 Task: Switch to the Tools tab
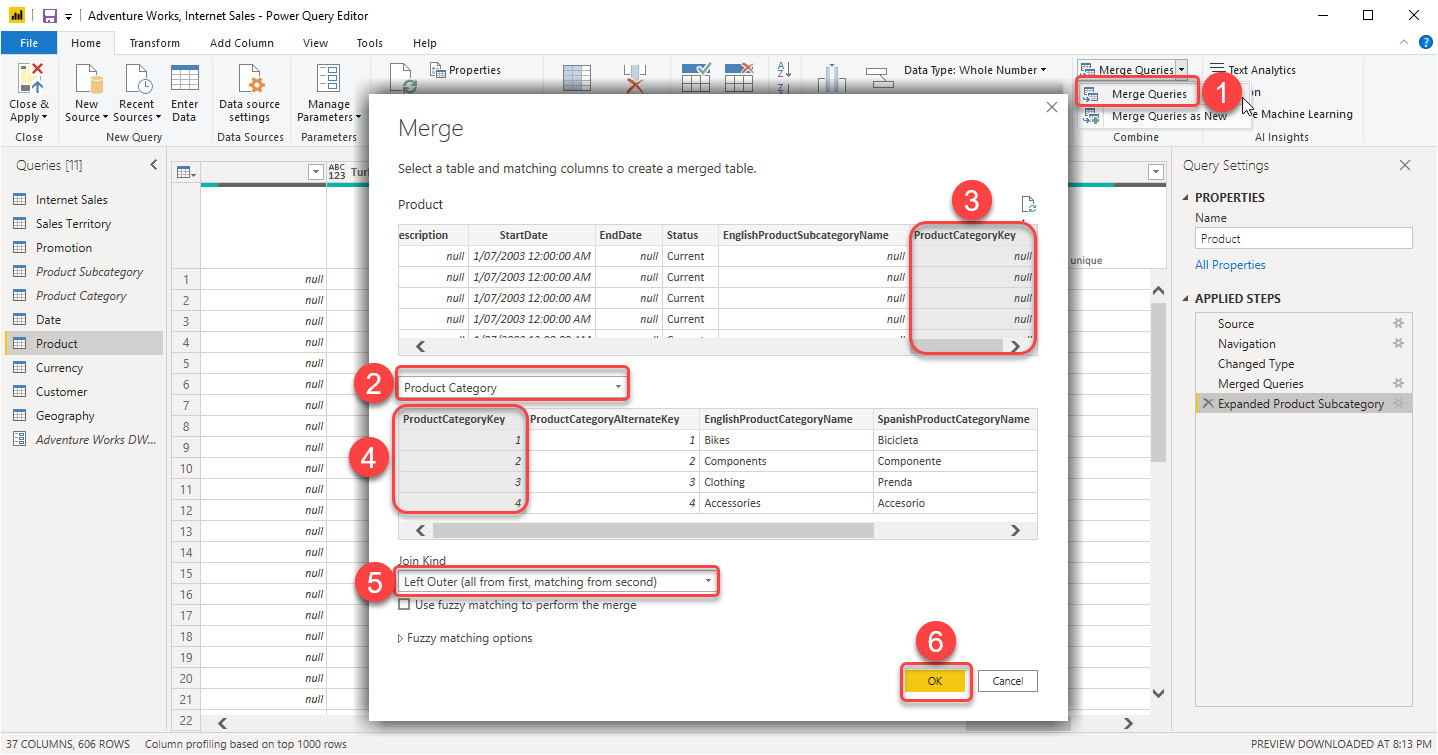[x=370, y=43]
